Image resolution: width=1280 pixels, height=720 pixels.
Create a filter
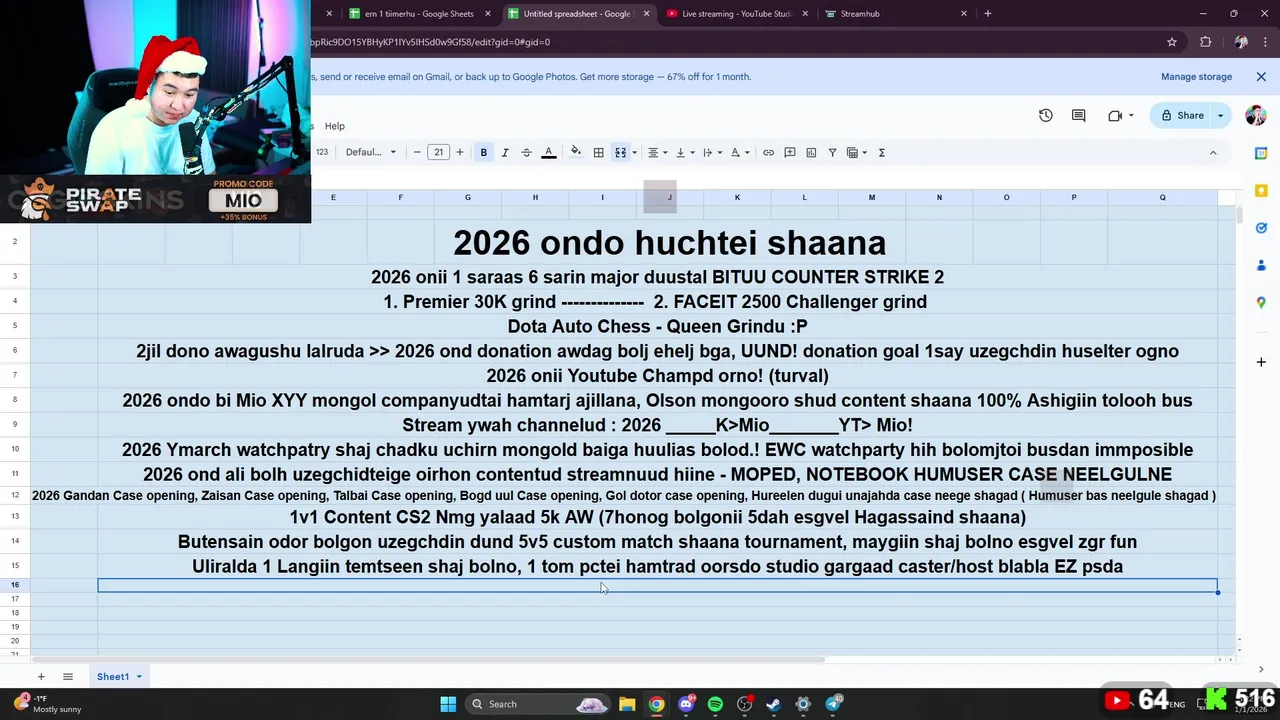click(x=832, y=152)
